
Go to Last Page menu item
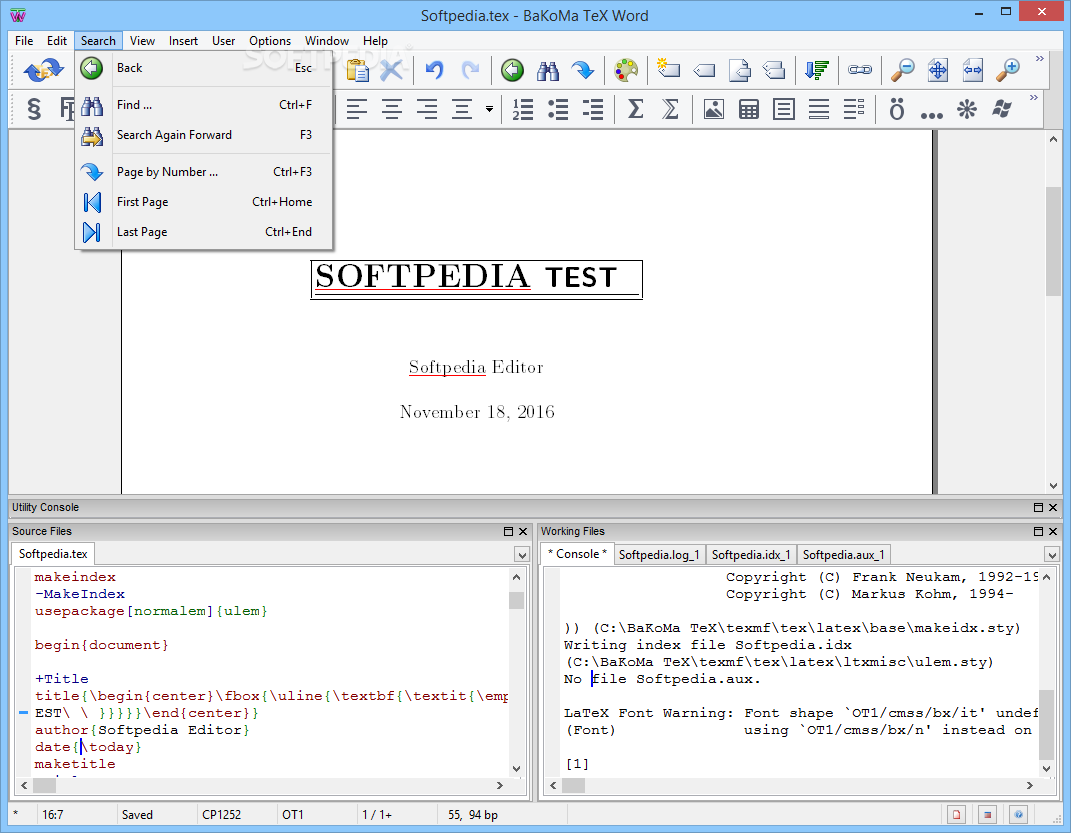(204, 231)
